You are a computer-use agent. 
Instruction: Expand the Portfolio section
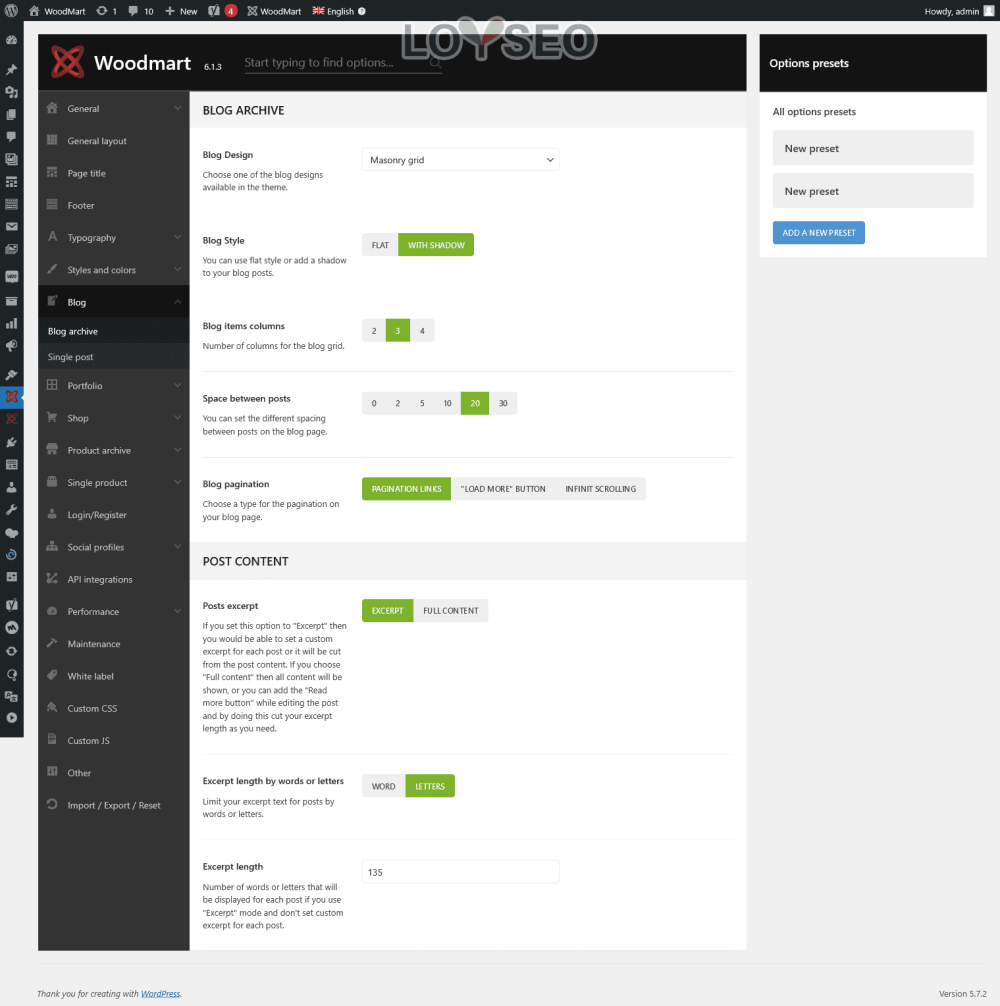tap(114, 386)
